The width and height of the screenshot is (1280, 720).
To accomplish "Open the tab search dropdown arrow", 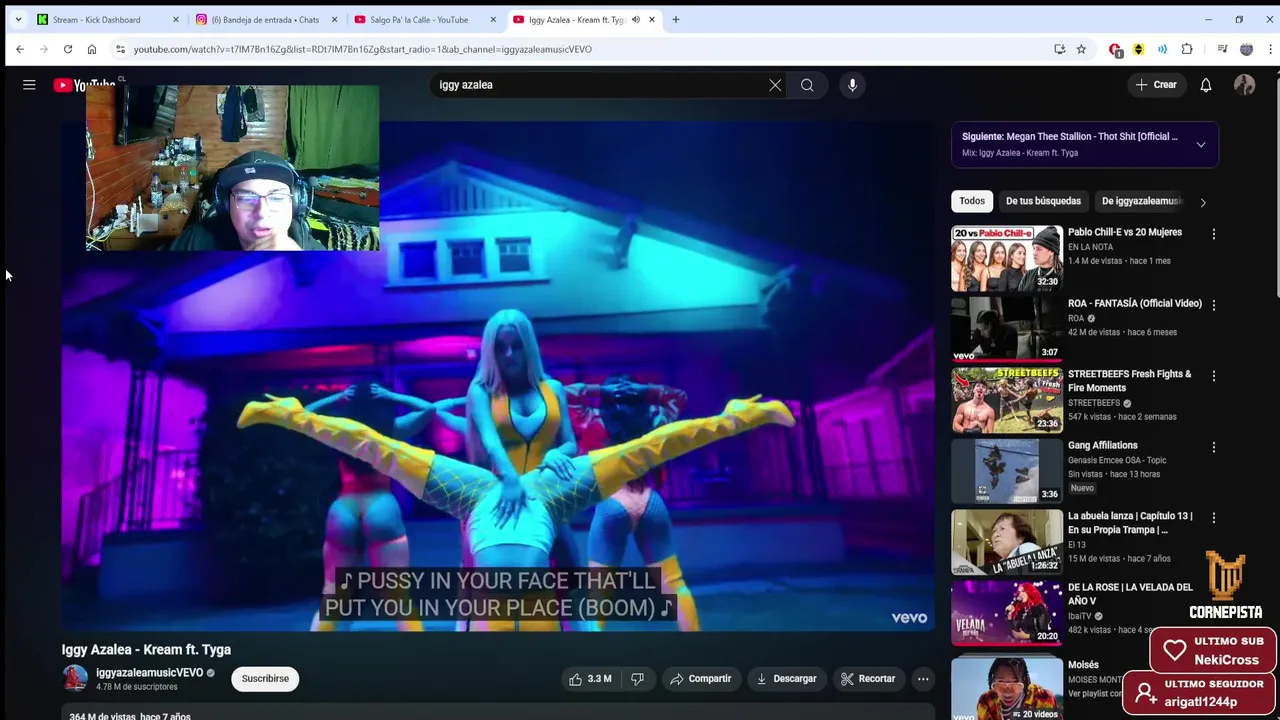I will point(18,20).
